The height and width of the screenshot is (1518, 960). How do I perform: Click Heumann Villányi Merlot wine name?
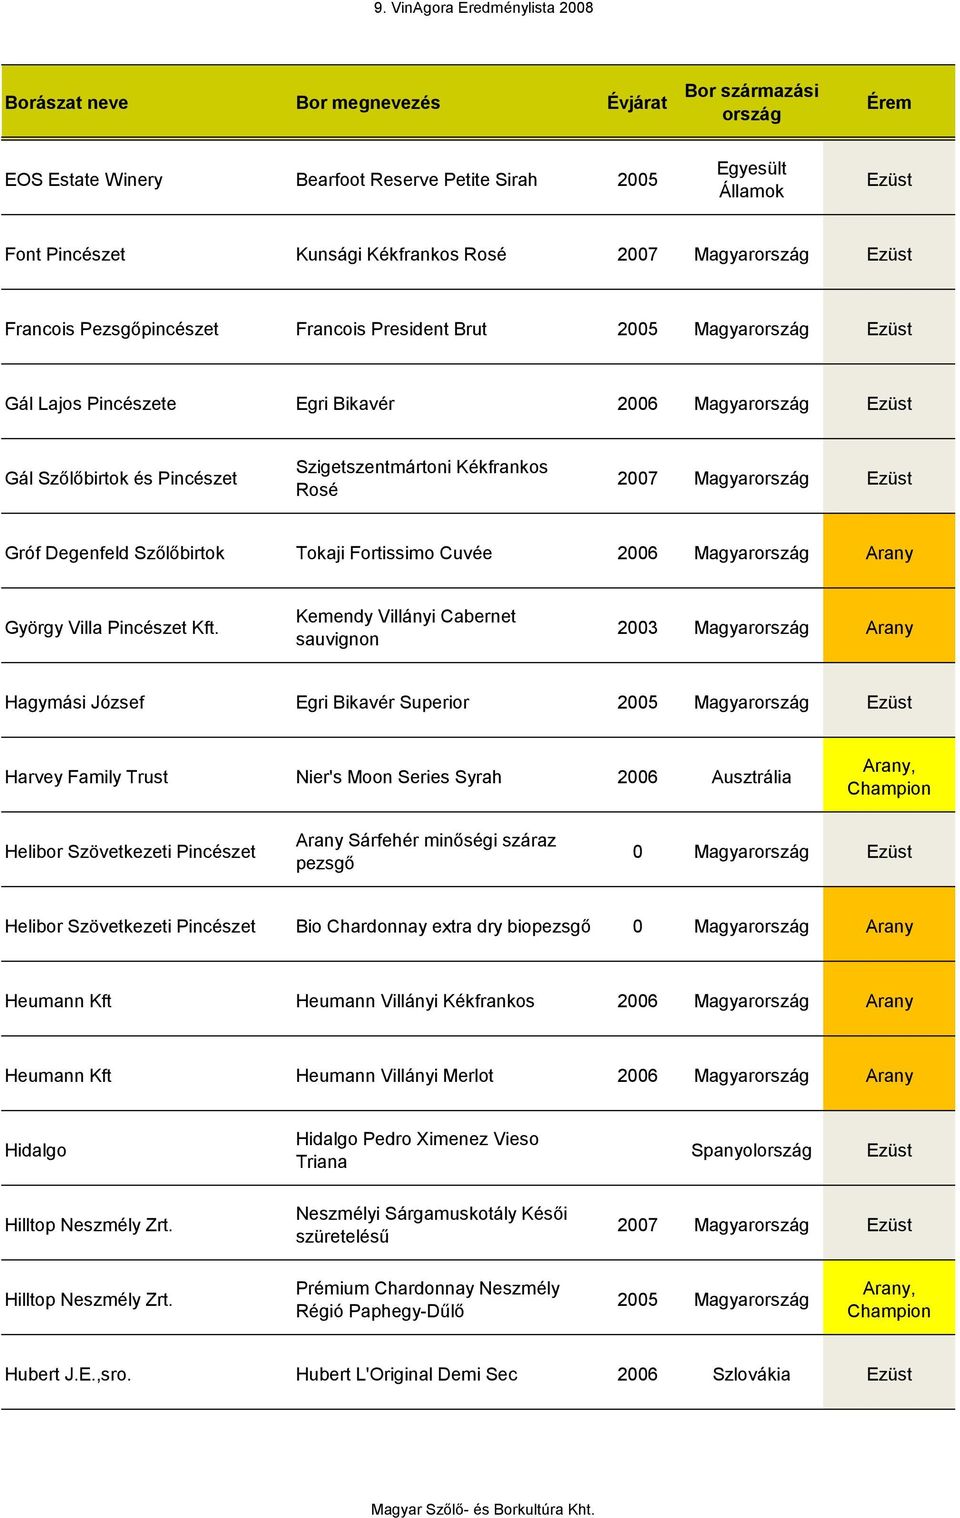click(394, 1076)
